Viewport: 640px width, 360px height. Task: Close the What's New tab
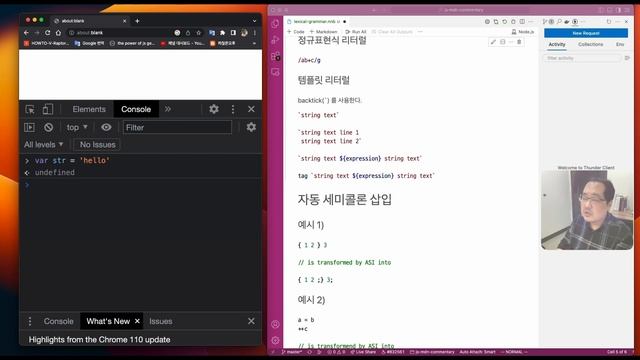tap(138, 321)
